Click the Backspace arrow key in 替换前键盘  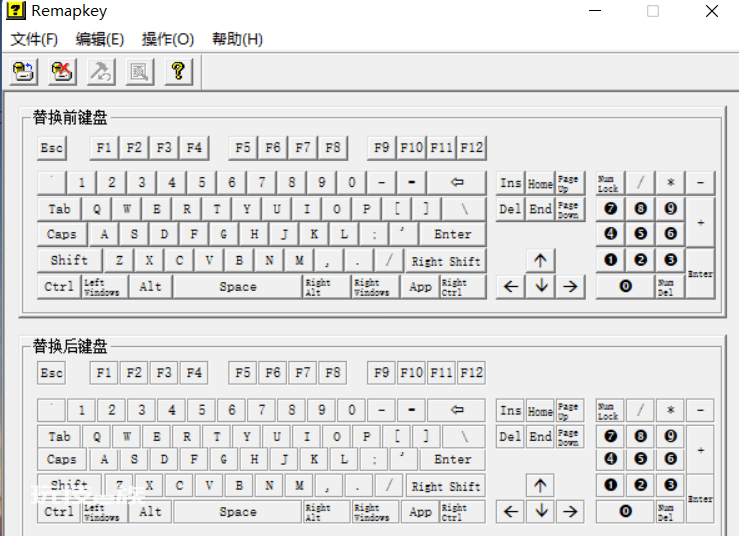point(457,183)
